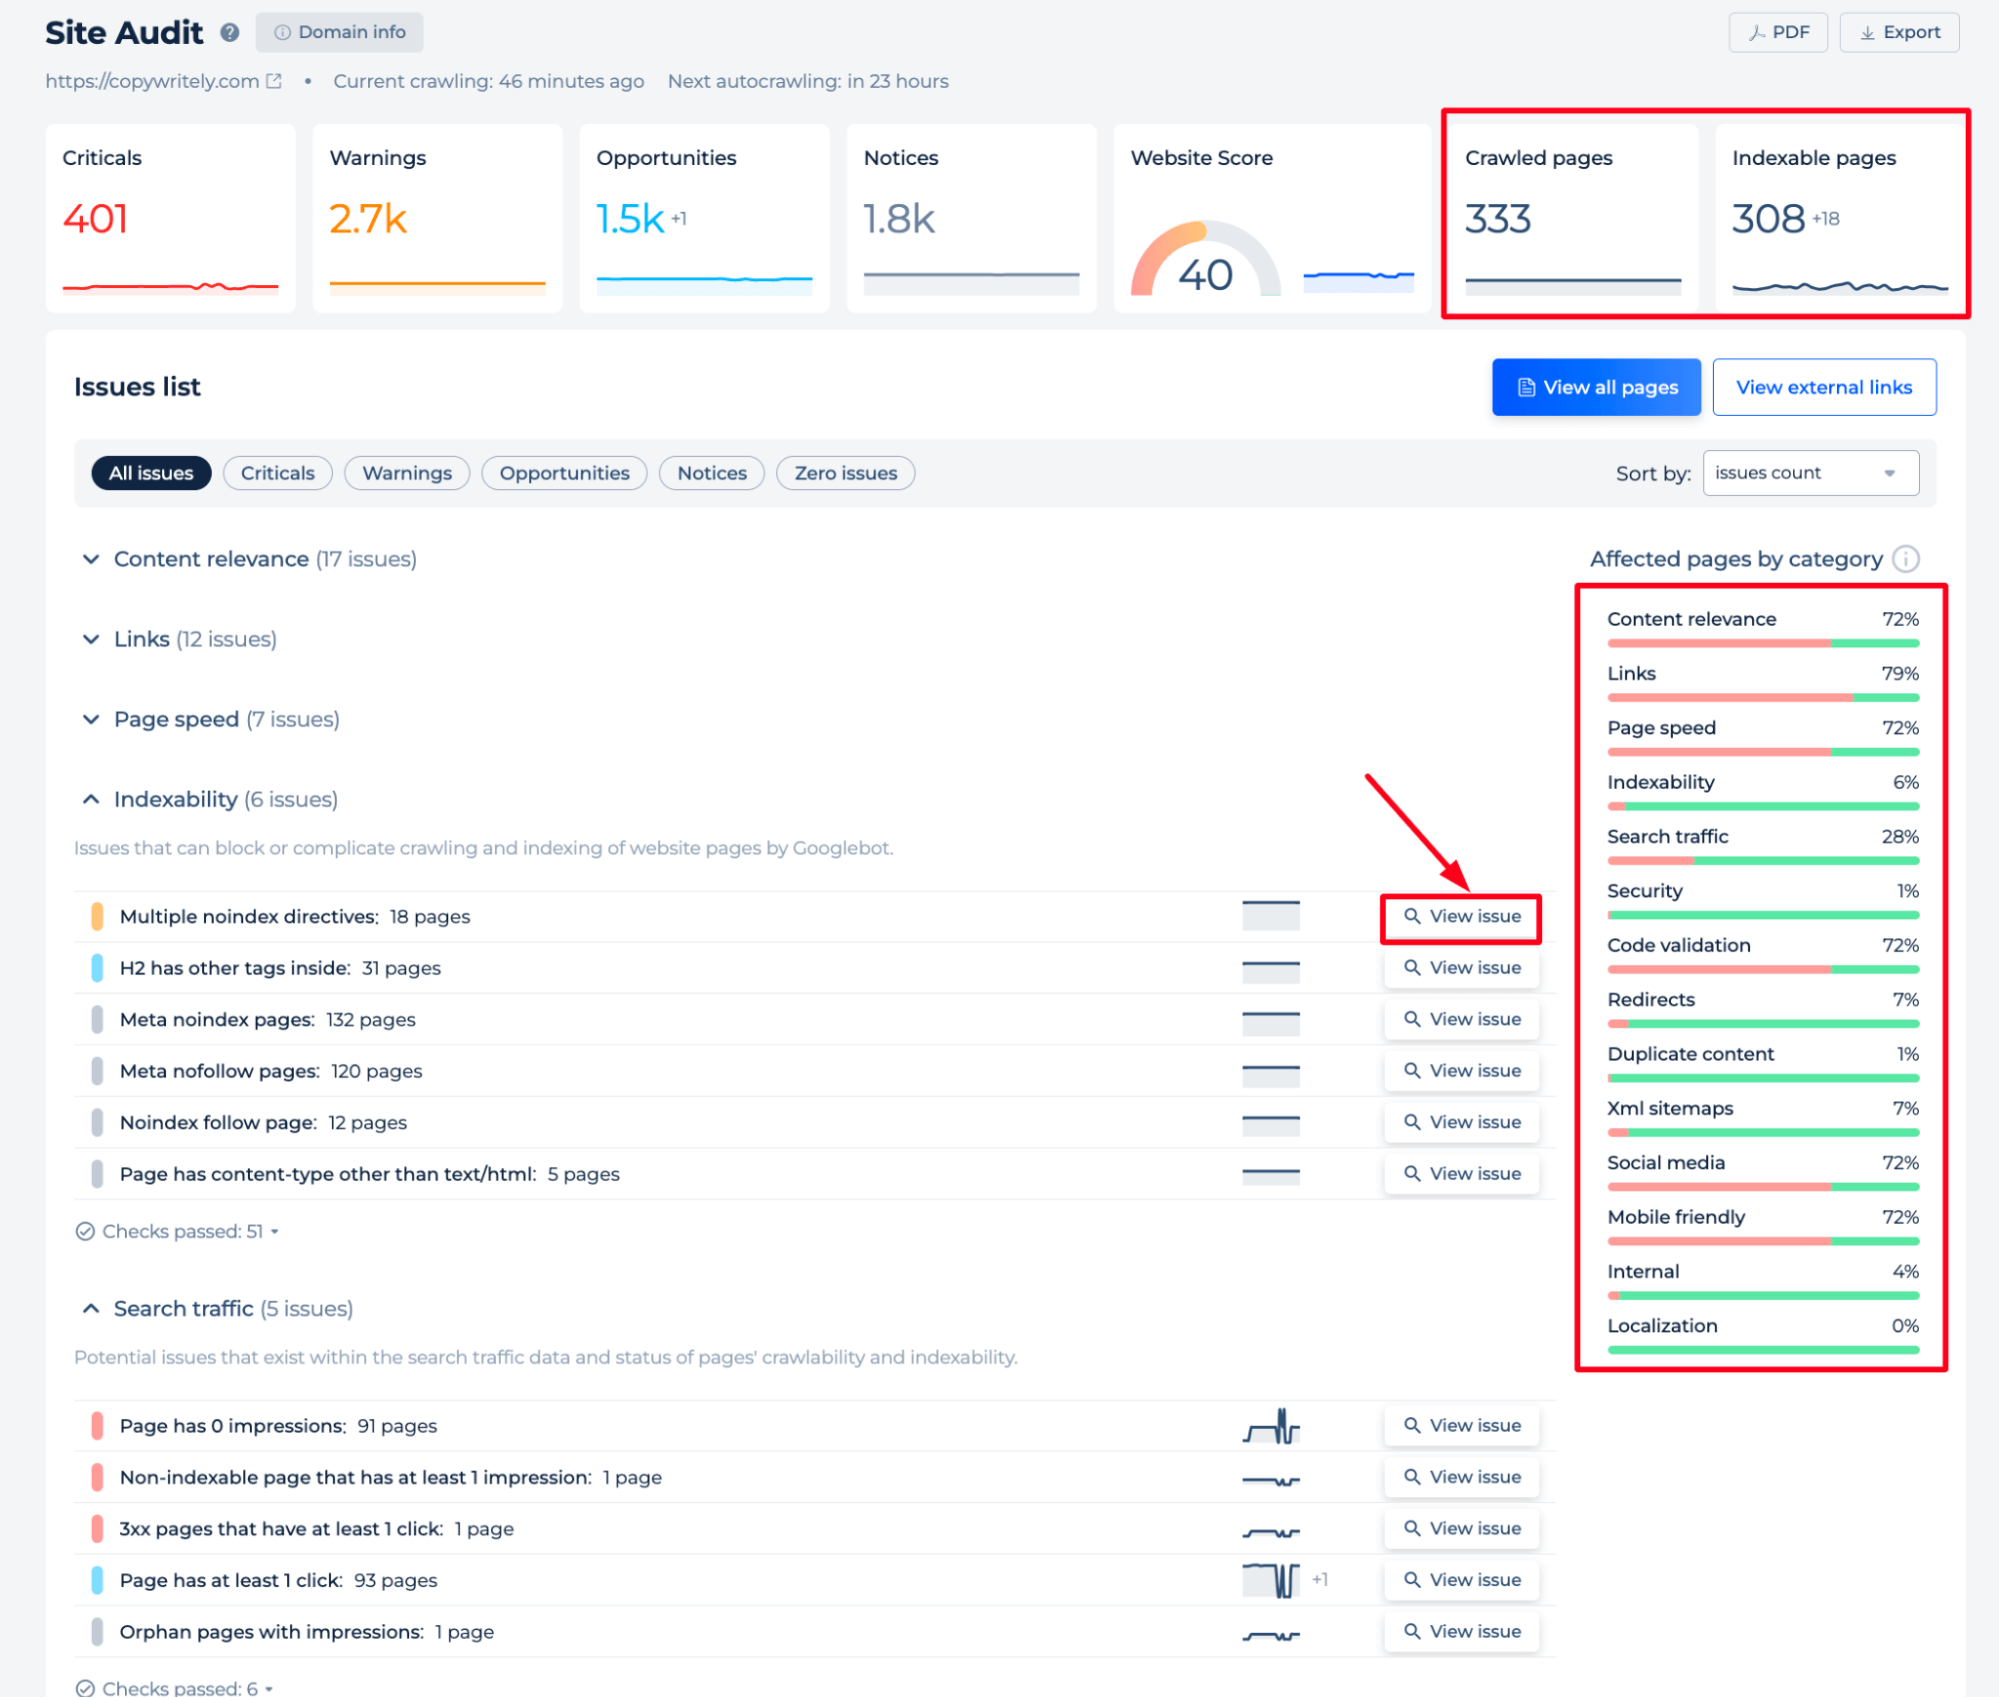
Task: Click the Page has 0 impressions trend sparkline
Action: point(1271,1426)
